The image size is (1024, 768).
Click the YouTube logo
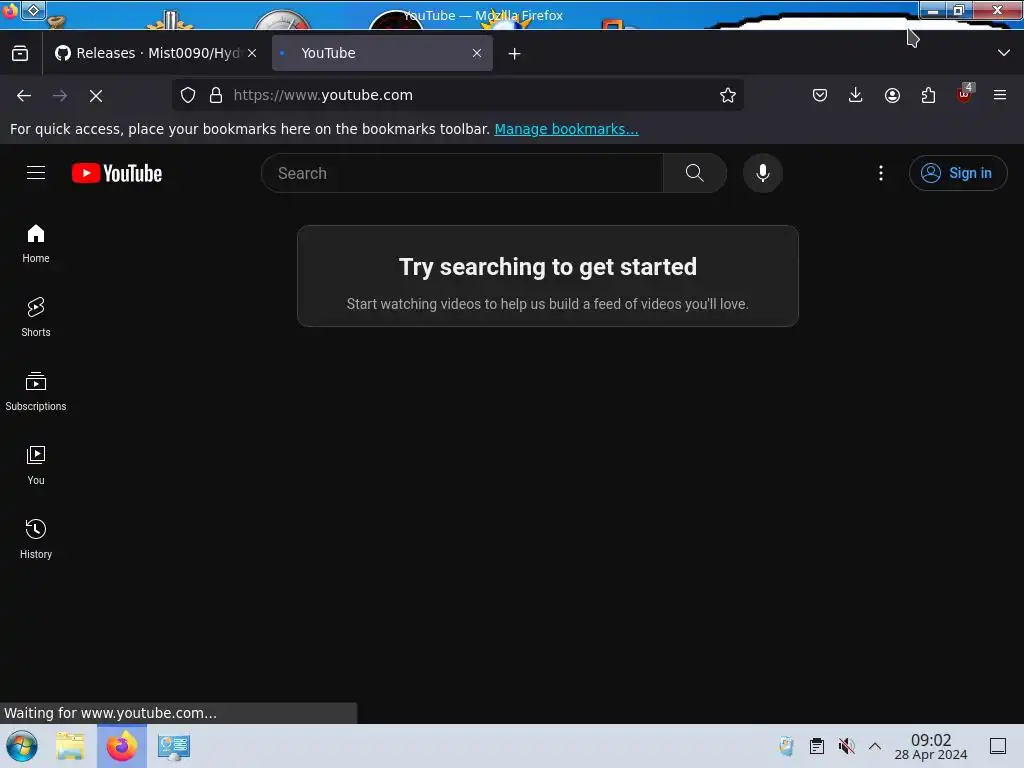pos(117,173)
